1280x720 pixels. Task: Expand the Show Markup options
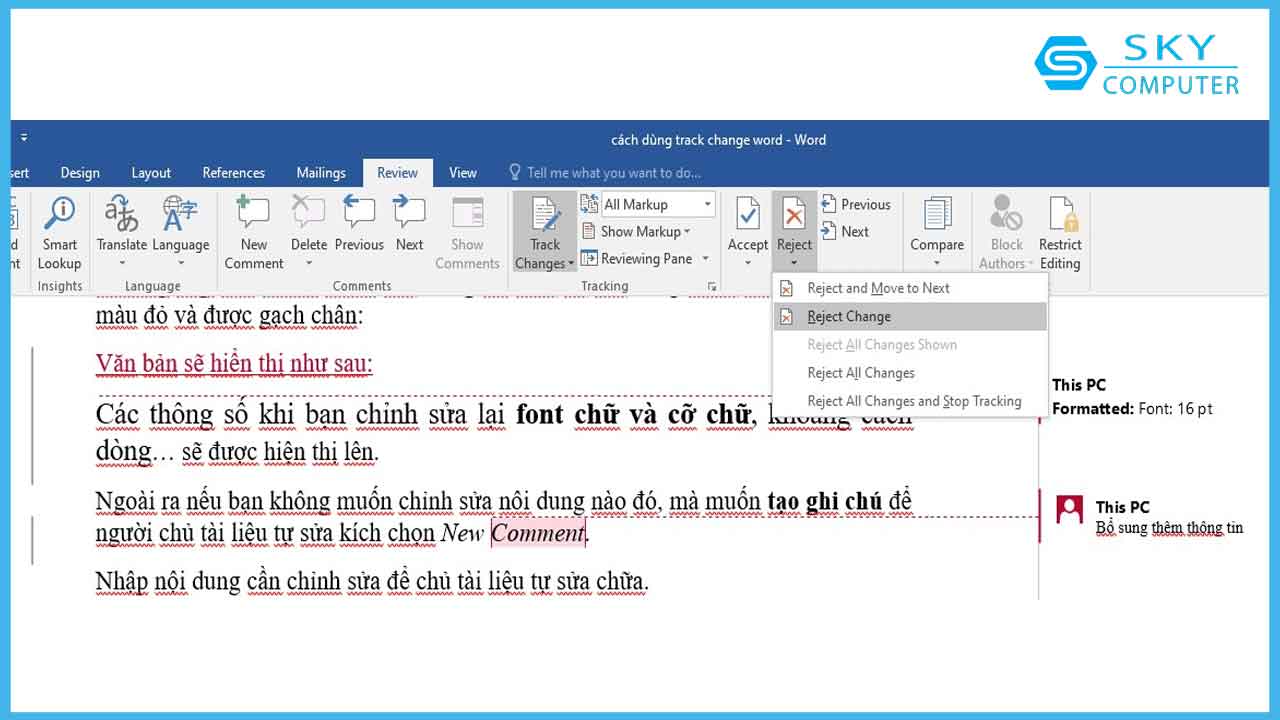(642, 231)
